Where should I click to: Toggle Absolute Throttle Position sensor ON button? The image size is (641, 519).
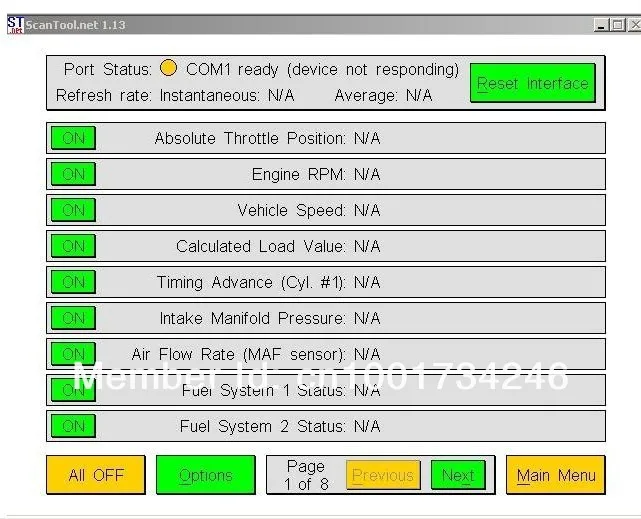[74, 138]
